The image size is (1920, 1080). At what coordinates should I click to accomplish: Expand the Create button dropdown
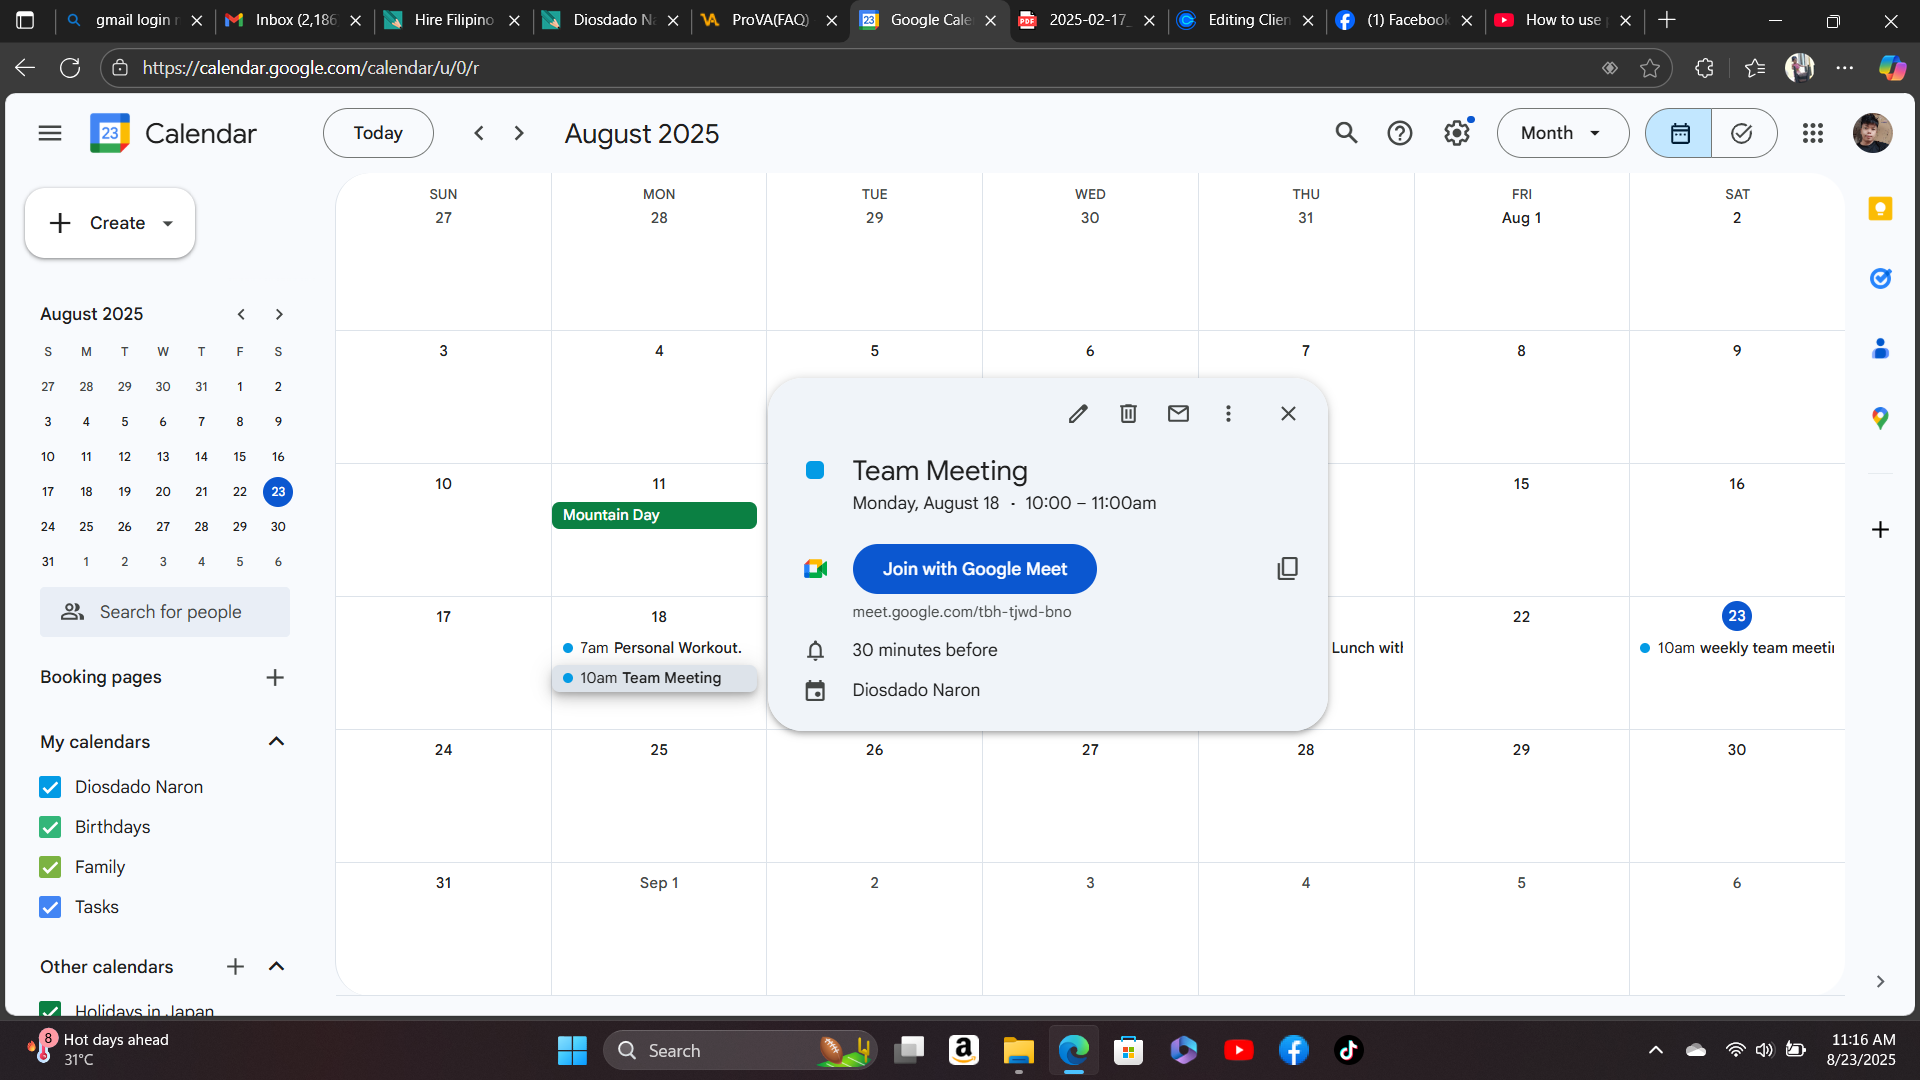(168, 223)
